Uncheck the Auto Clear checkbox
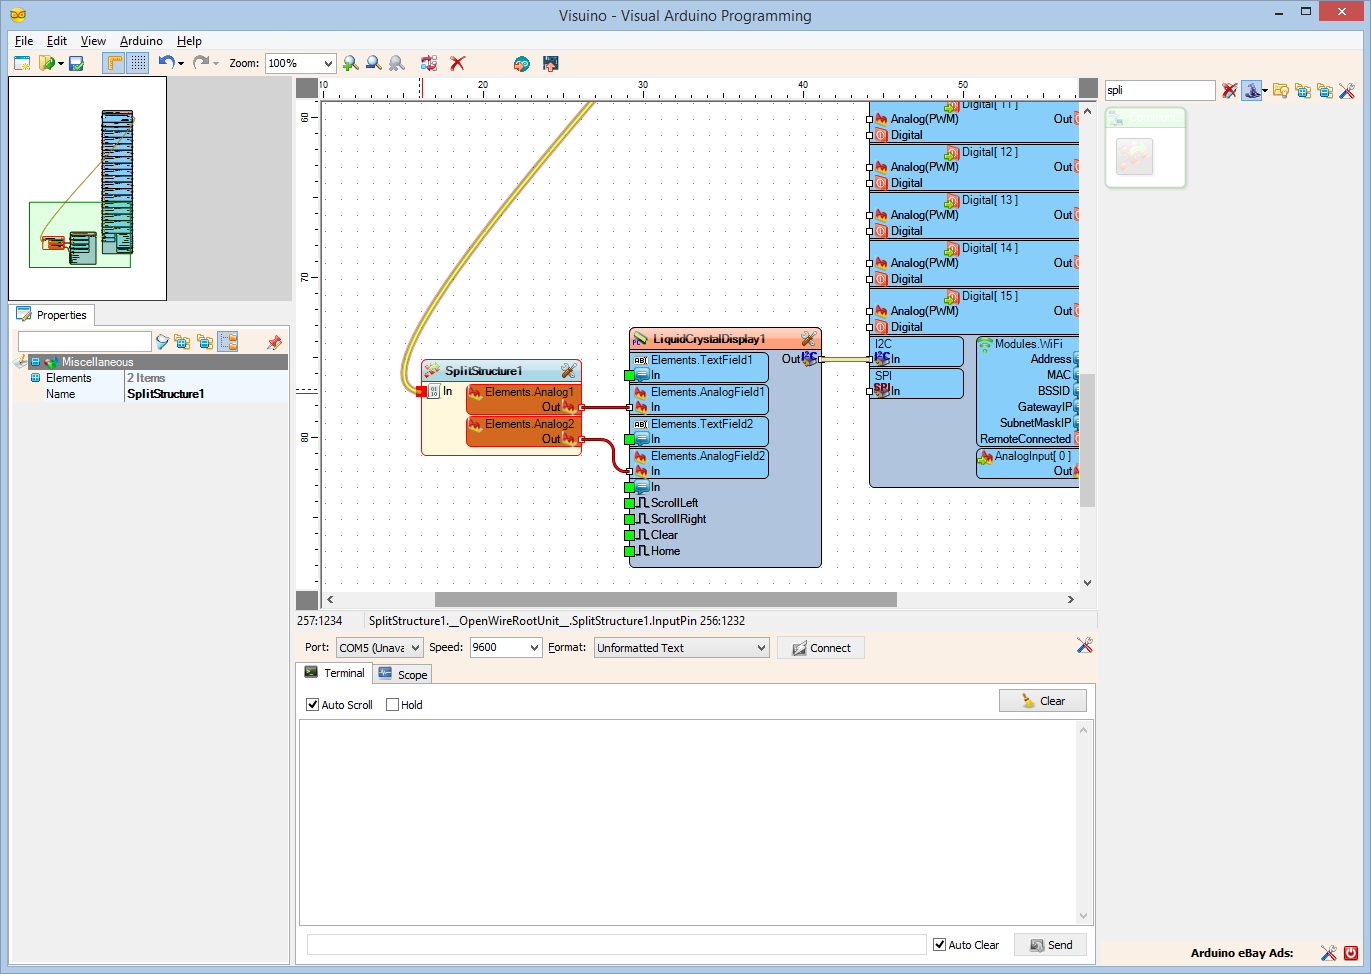 click(939, 945)
